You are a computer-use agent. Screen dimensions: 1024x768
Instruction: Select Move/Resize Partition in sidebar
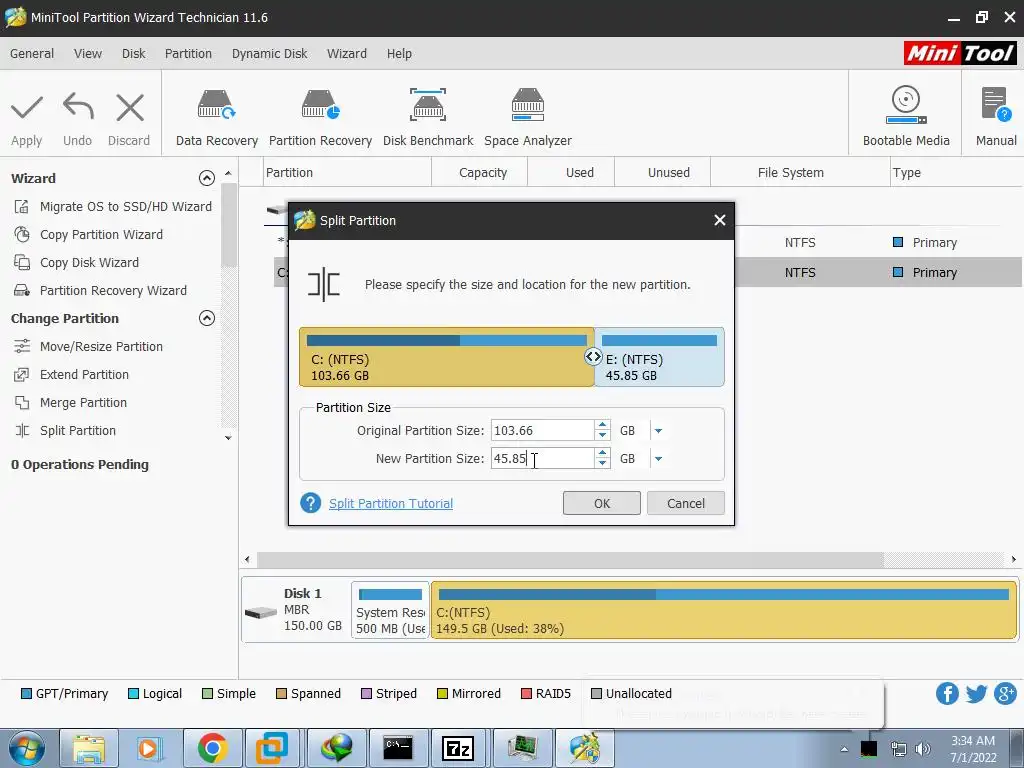point(101,347)
